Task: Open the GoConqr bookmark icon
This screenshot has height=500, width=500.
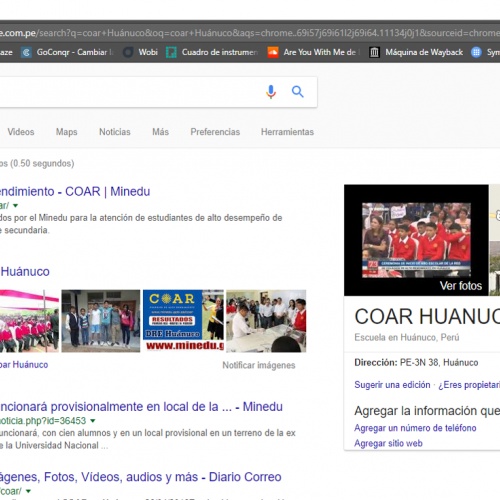Action: tap(26, 52)
